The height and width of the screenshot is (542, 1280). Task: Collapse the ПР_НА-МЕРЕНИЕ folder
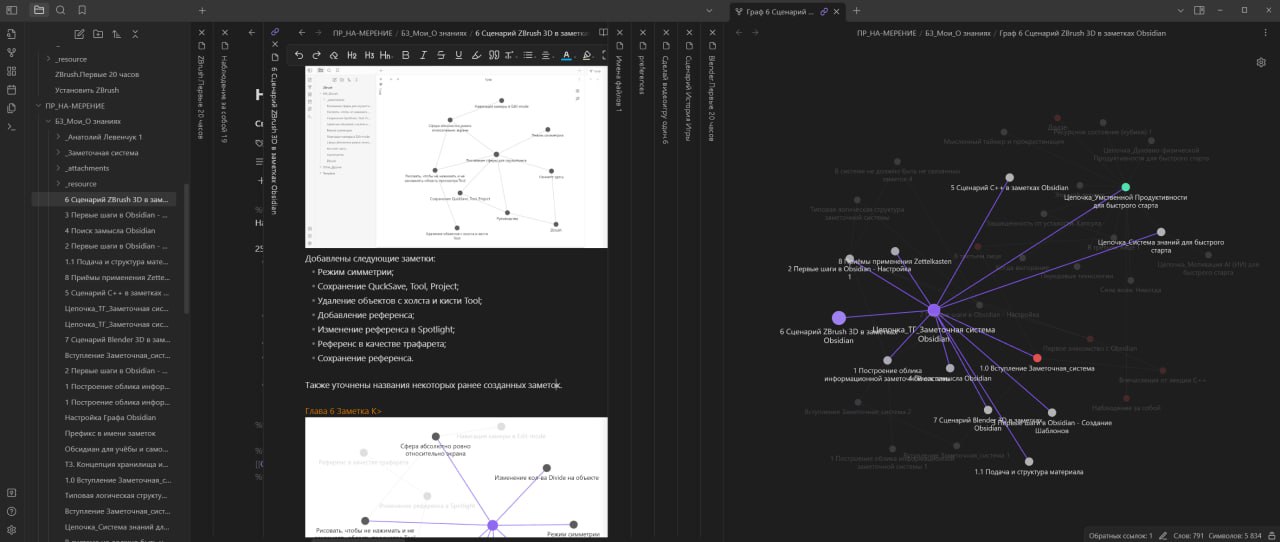click(x=39, y=105)
